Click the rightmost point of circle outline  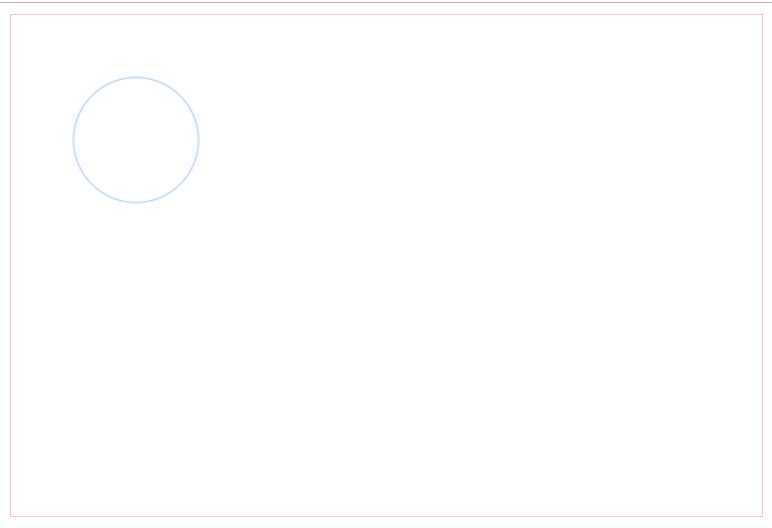click(x=198, y=140)
